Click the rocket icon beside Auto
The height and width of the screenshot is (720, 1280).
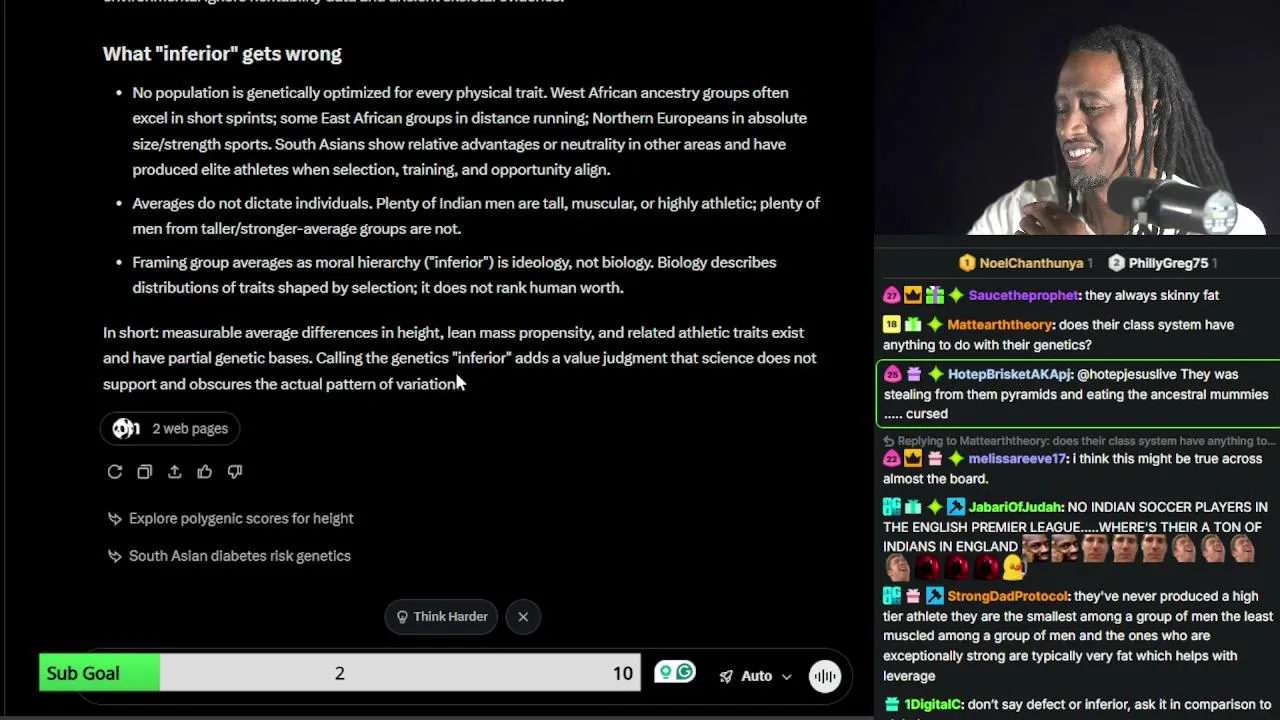tap(726, 676)
